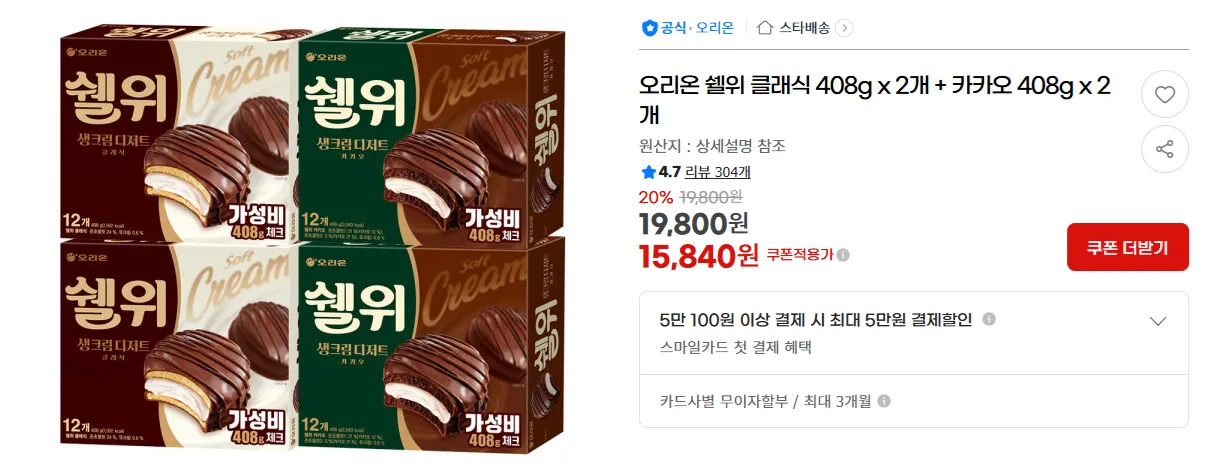Click the house icon beside 스타배송
Image resolution: width=1206 pixels, height=466 pixels.
(765, 28)
